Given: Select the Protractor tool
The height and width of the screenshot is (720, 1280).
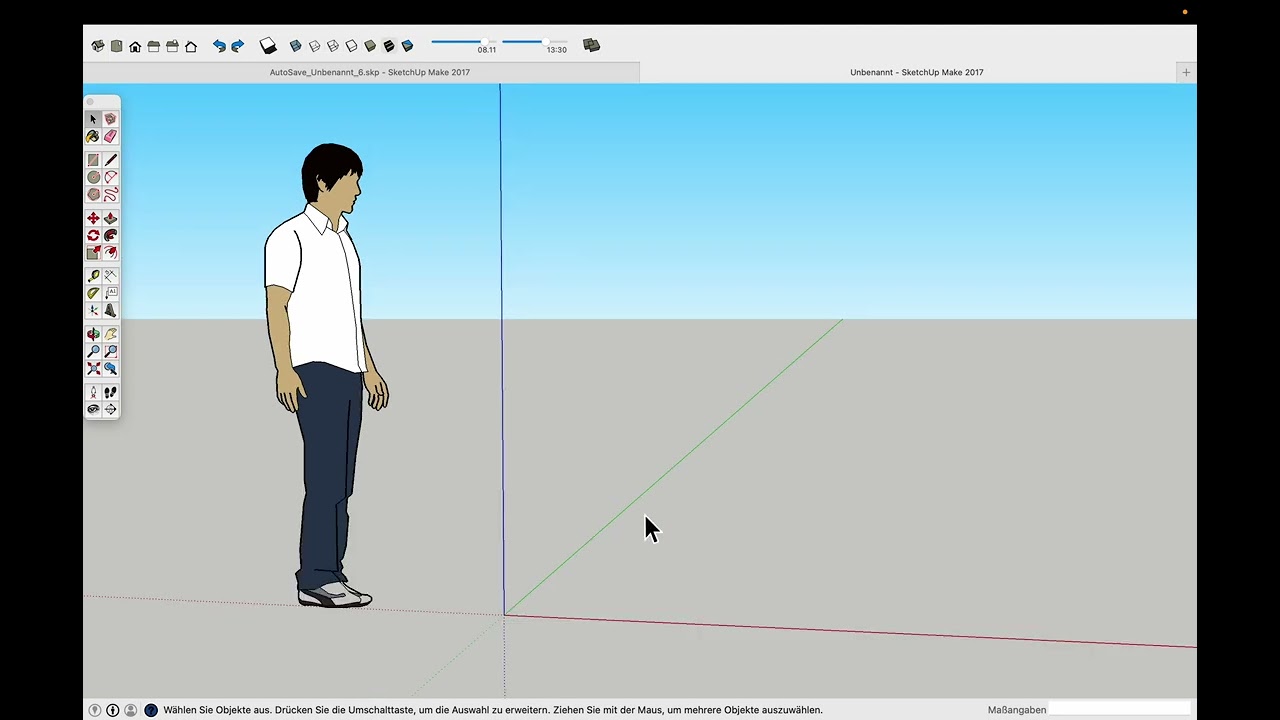Looking at the screenshot, I should point(93,293).
